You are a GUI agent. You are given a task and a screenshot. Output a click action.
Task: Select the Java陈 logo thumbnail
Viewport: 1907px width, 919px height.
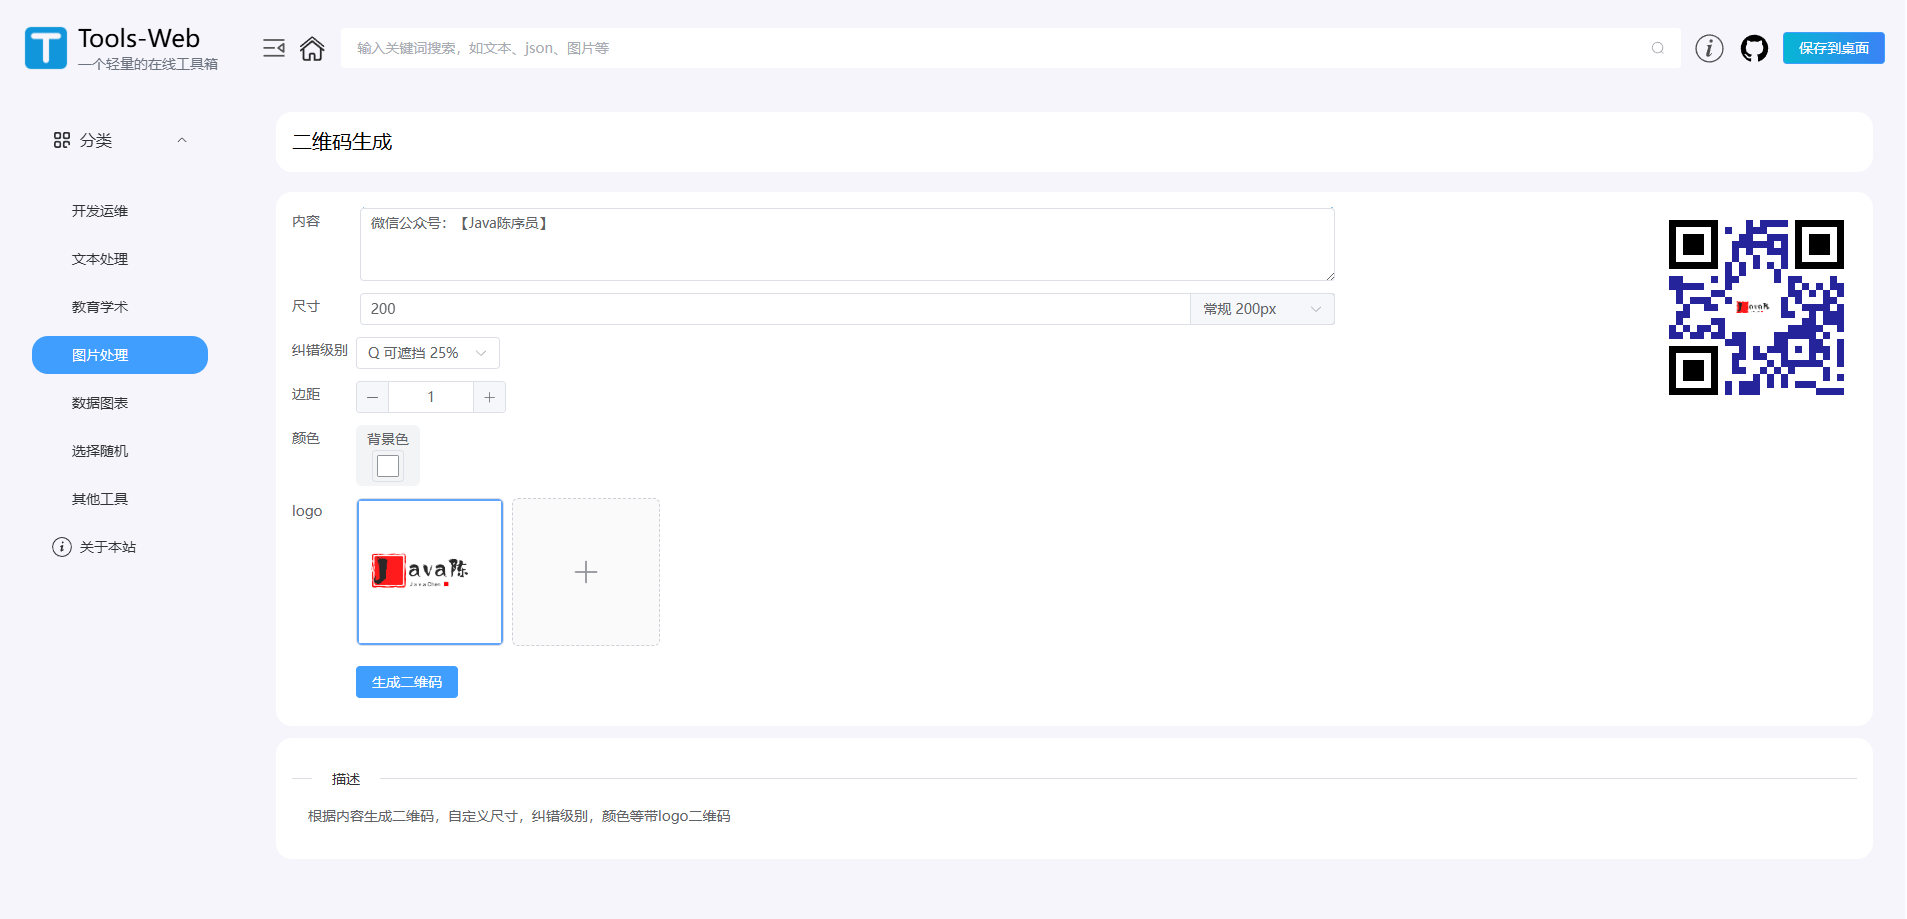click(x=430, y=572)
